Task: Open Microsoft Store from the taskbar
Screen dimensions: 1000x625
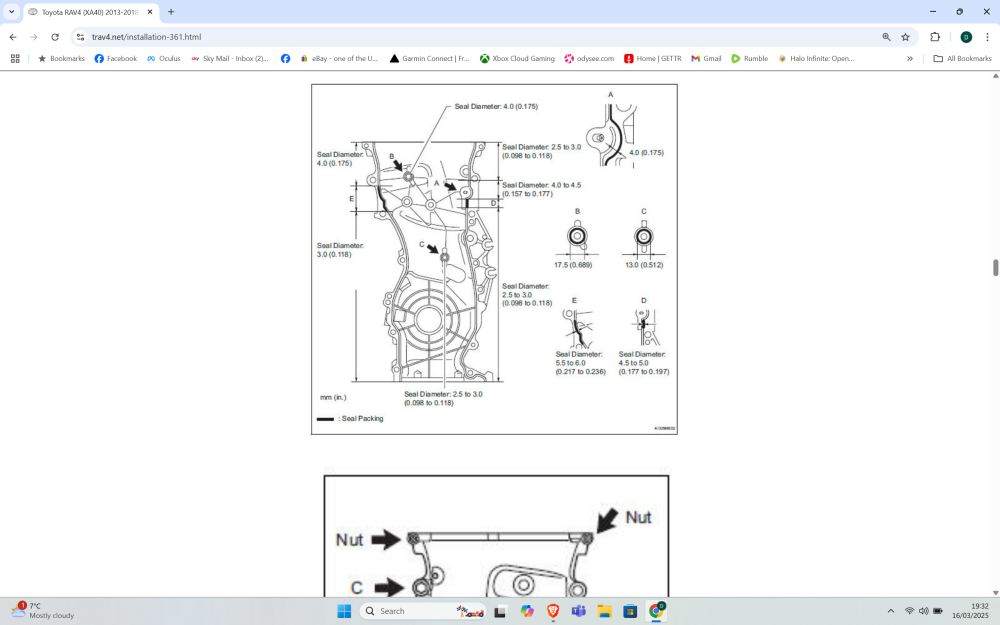Action: tap(630, 611)
